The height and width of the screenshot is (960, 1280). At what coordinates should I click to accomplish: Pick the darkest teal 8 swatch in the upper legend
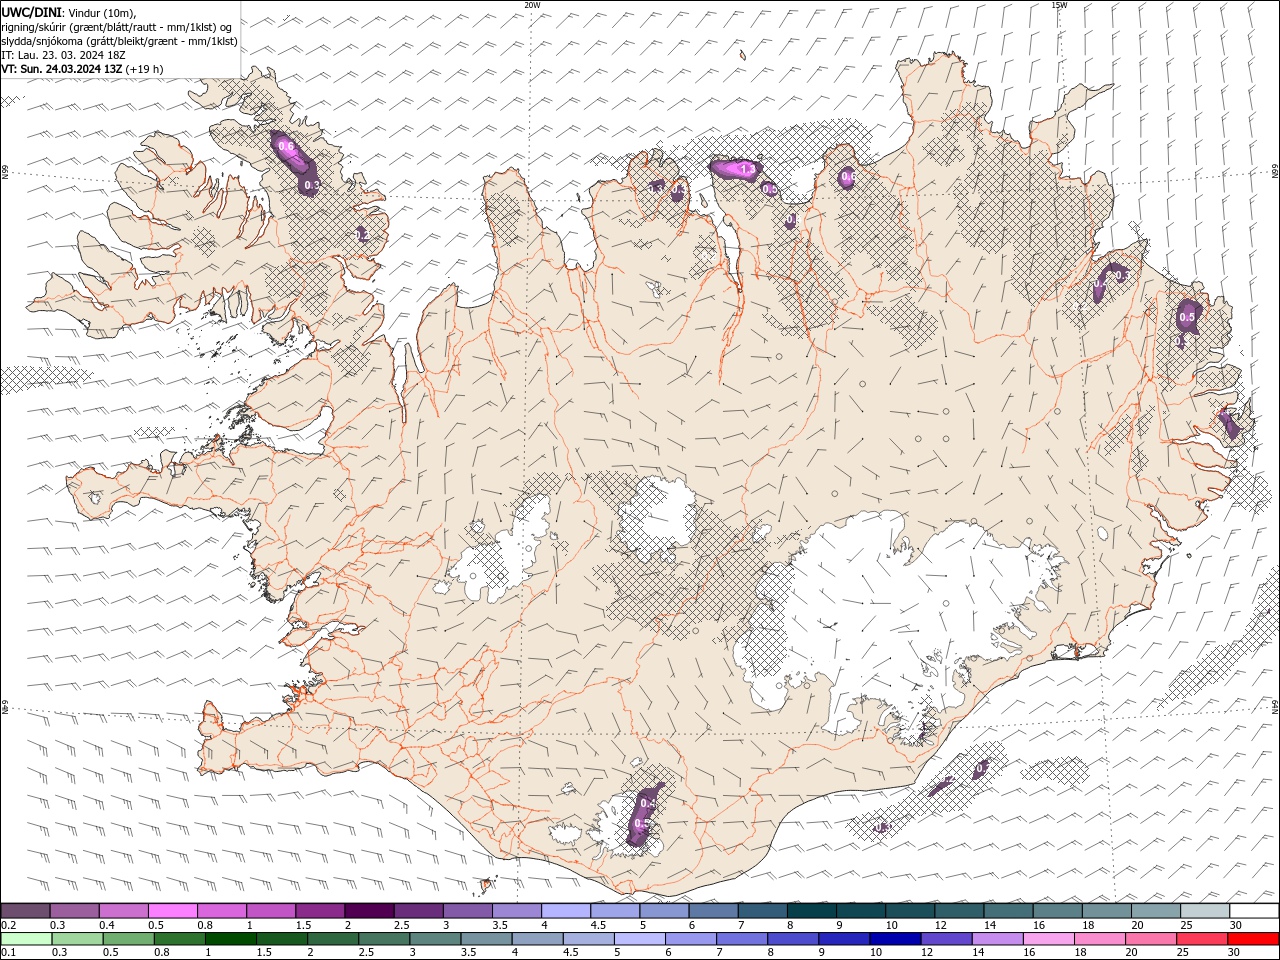812,911
